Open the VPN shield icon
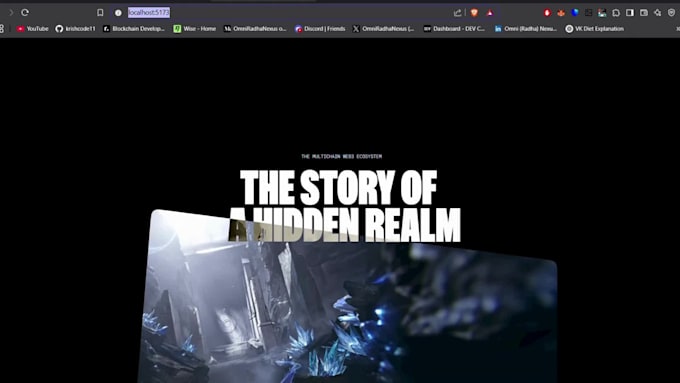 pos(671,13)
